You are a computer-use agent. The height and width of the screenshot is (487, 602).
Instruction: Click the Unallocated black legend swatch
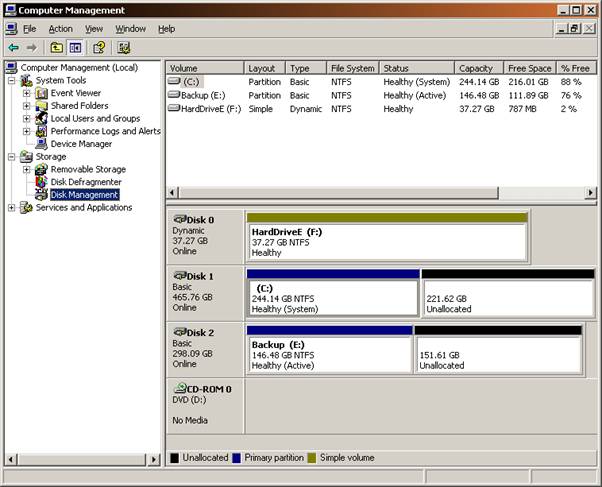pos(174,458)
